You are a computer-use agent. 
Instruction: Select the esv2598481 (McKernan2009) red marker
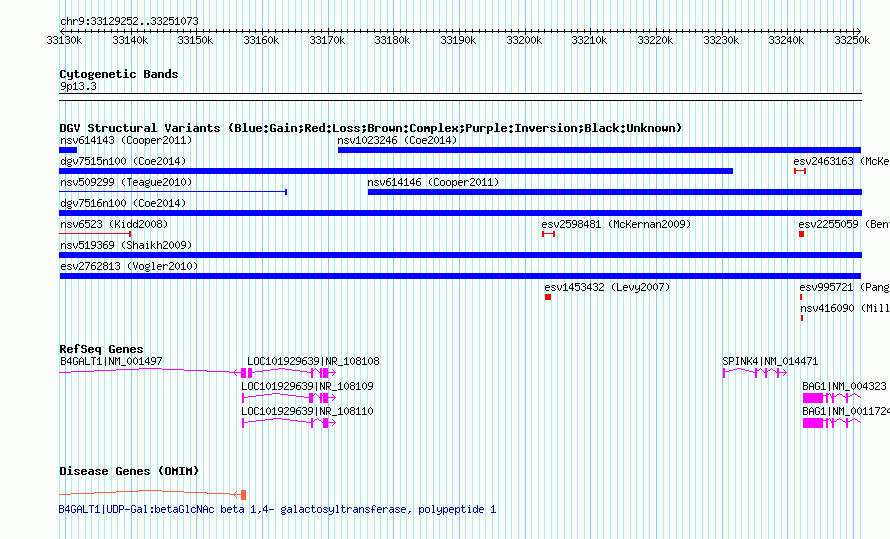[548, 234]
